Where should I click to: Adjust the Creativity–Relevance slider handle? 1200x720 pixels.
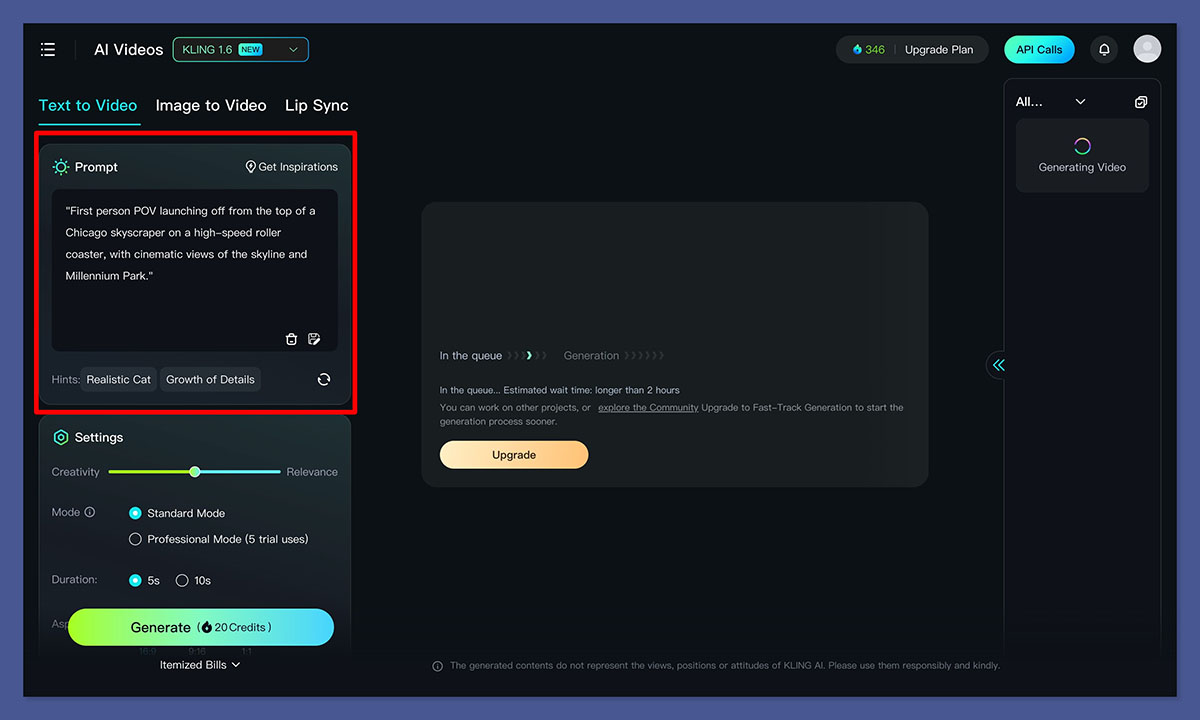point(195,472)
